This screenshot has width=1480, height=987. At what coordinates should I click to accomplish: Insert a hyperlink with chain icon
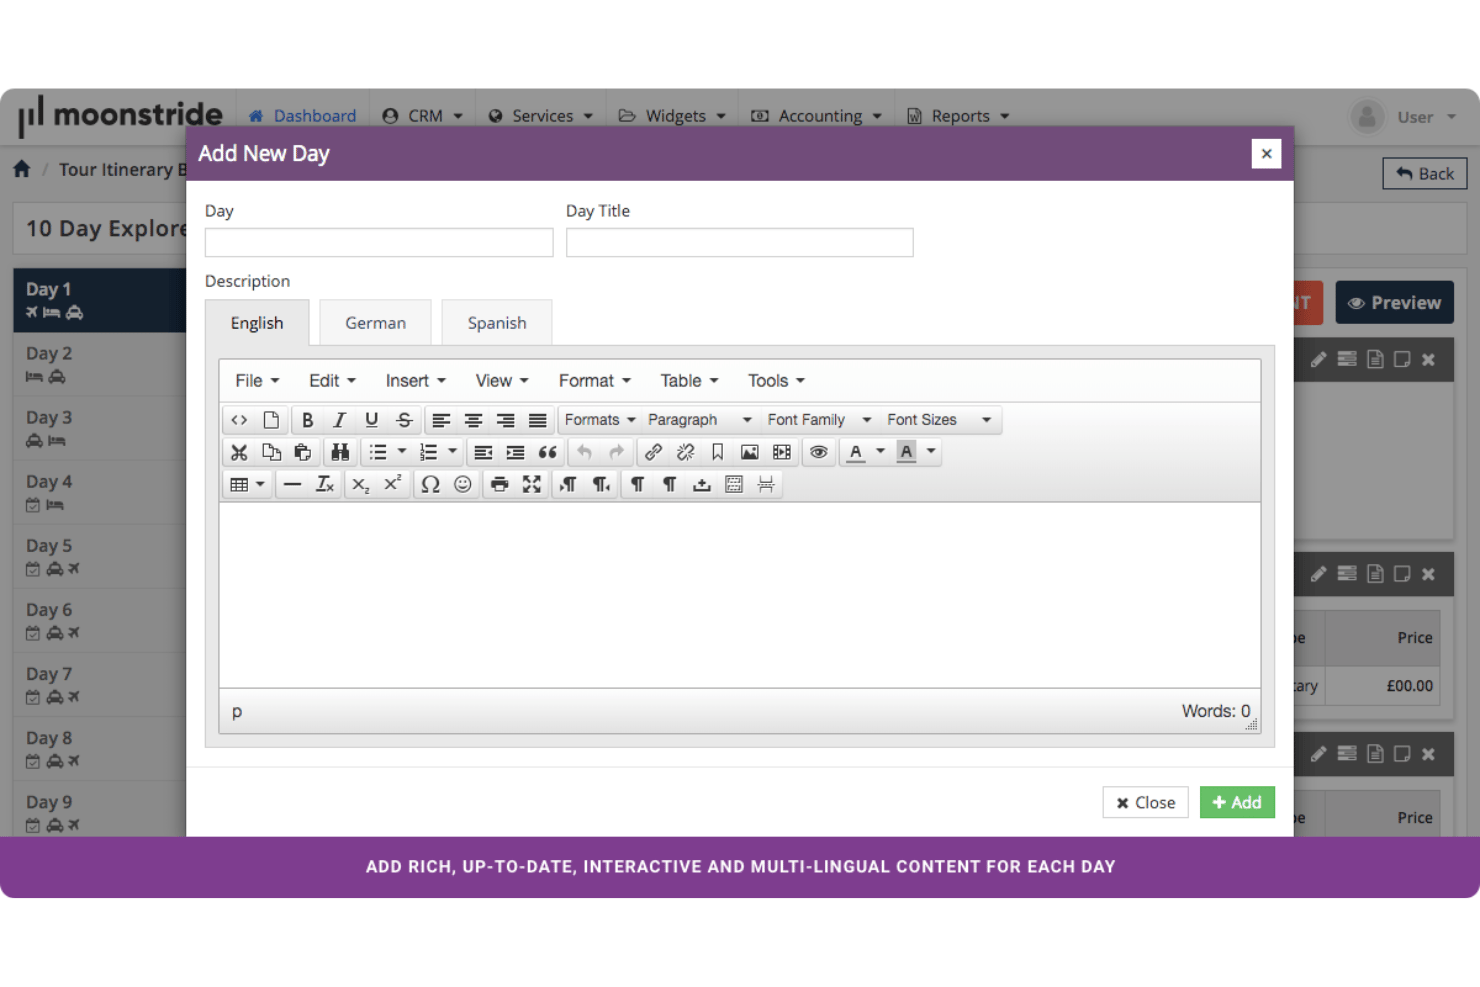[x=653, y=452]
